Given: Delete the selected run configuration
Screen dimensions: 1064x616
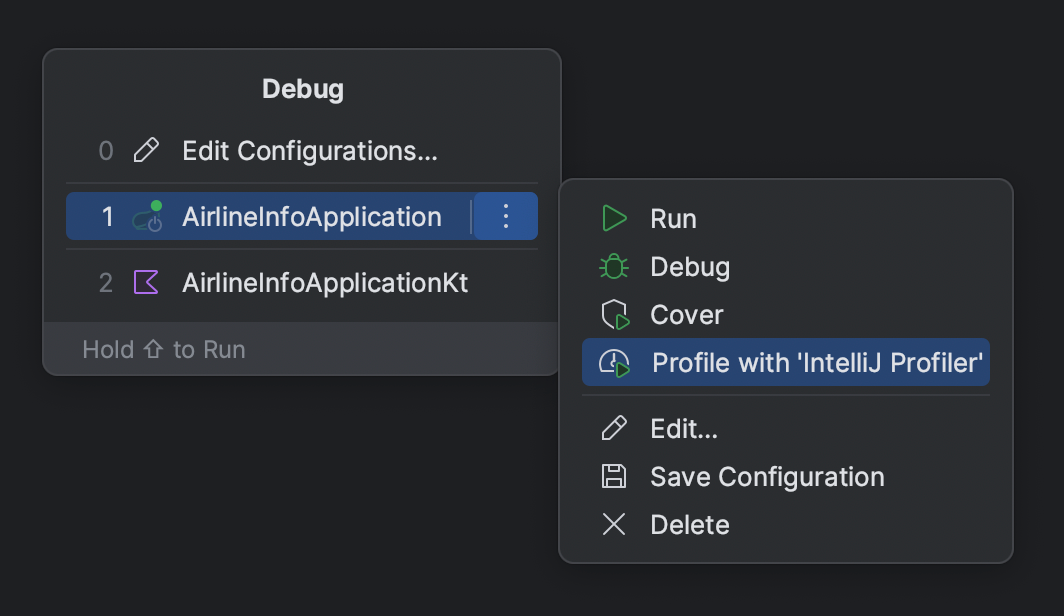Looking at the screenshot, I should coord(690,524).
